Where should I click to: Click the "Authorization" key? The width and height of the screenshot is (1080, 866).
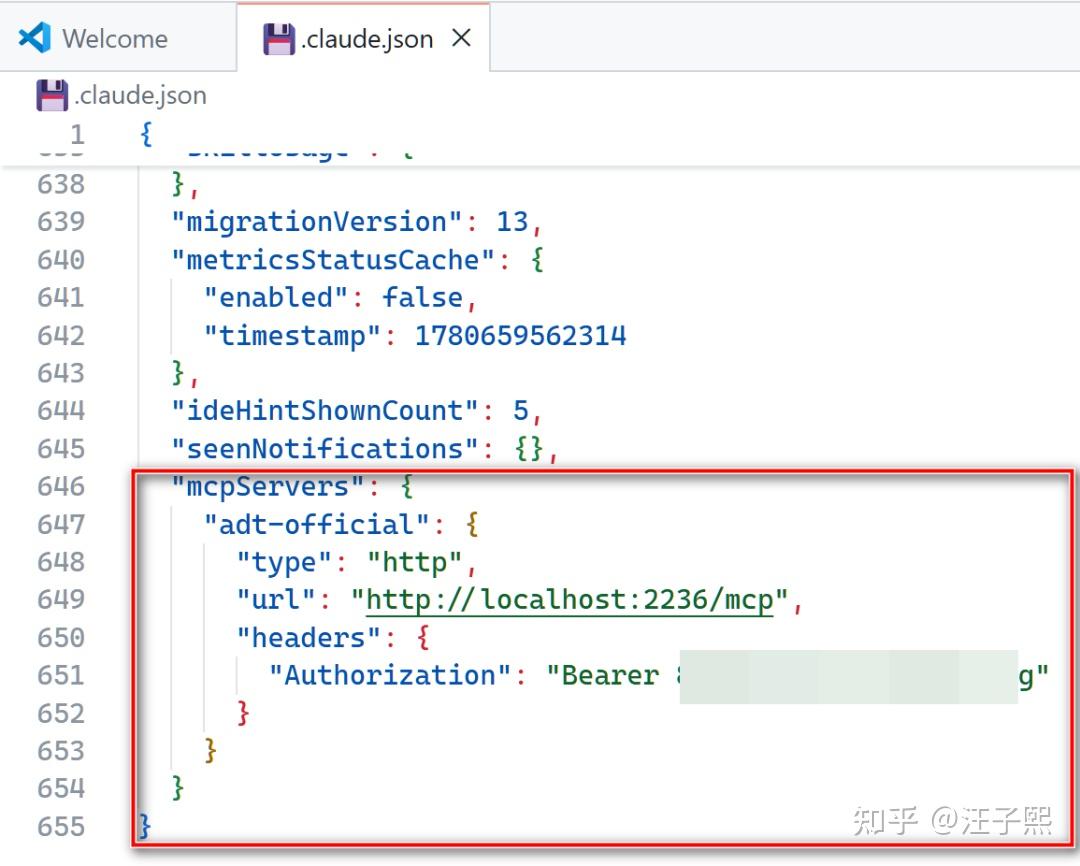(x=391, y=675)
